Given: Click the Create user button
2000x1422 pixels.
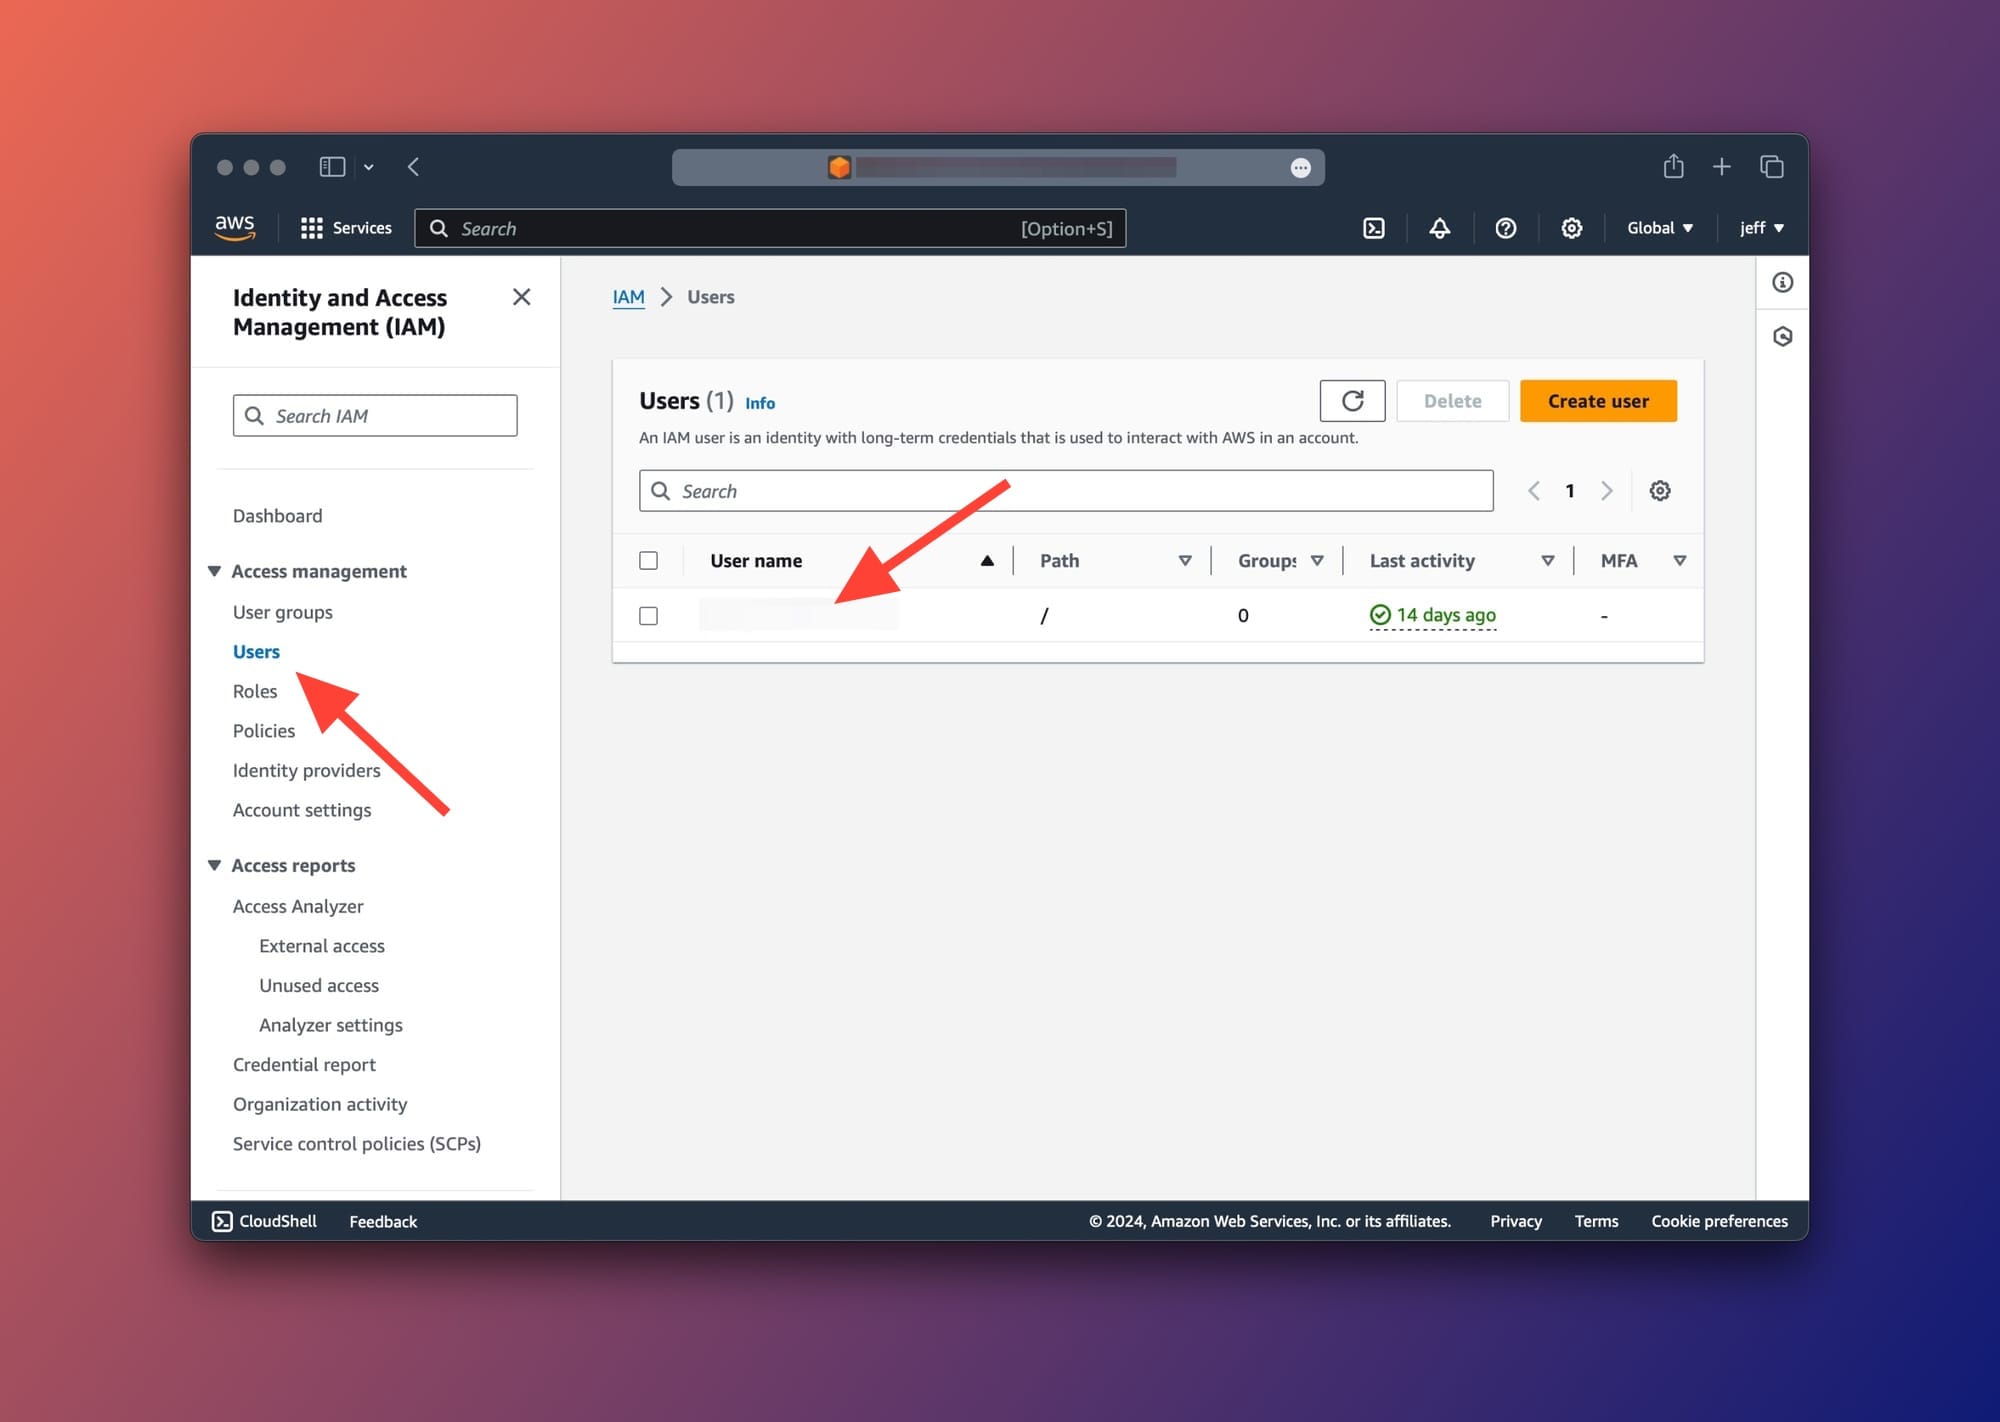Looking at the screenshot, I should click(x=1597, y=400).
